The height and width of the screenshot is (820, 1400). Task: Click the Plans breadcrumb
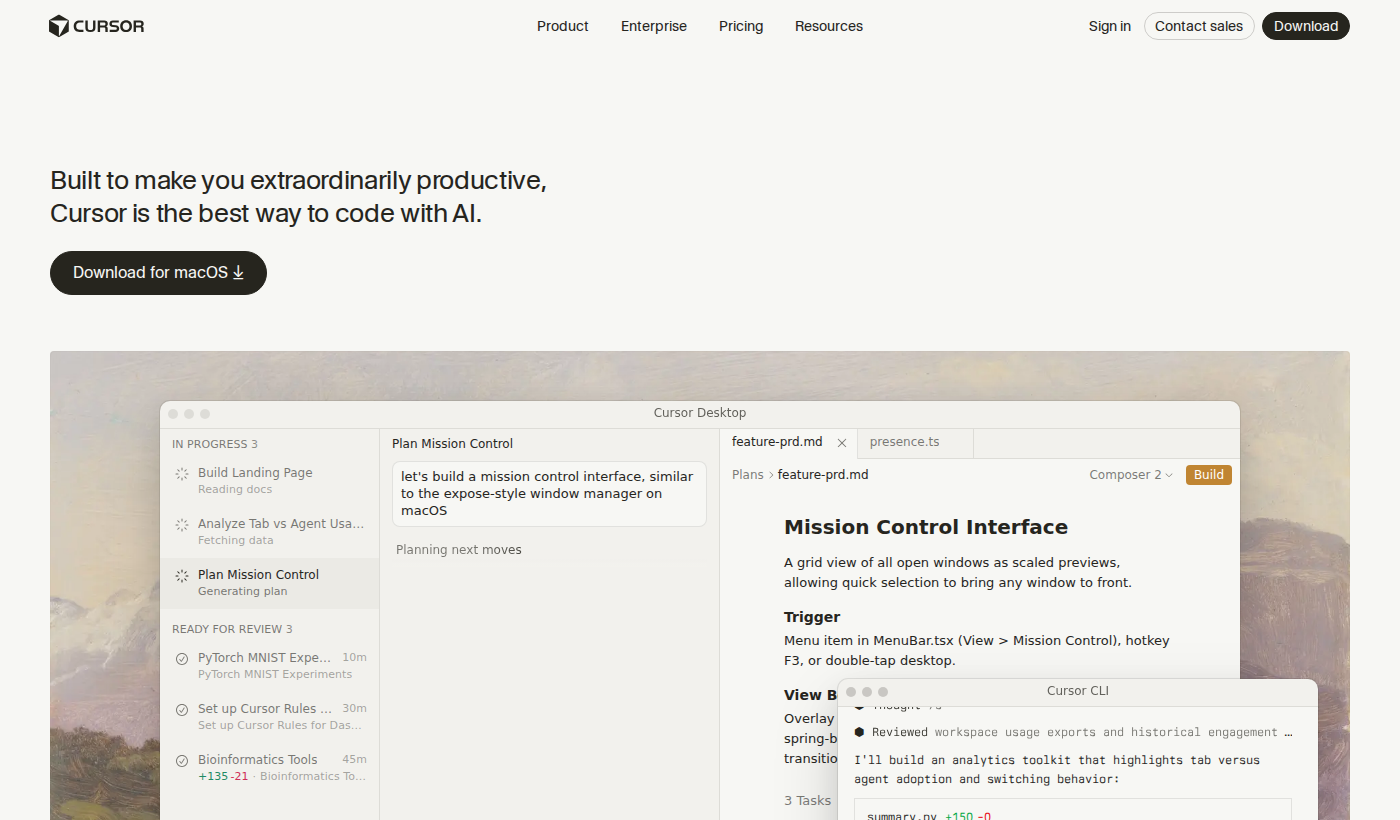748,475
